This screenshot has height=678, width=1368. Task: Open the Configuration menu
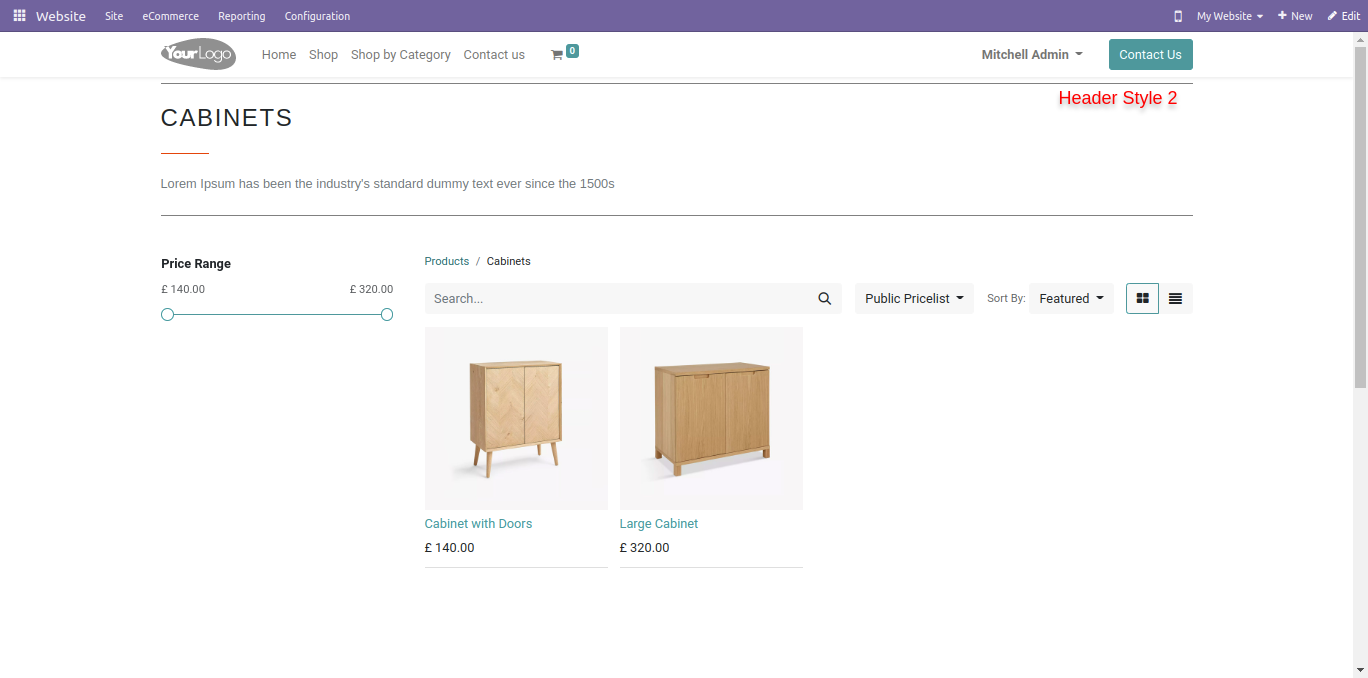(317, 16)
